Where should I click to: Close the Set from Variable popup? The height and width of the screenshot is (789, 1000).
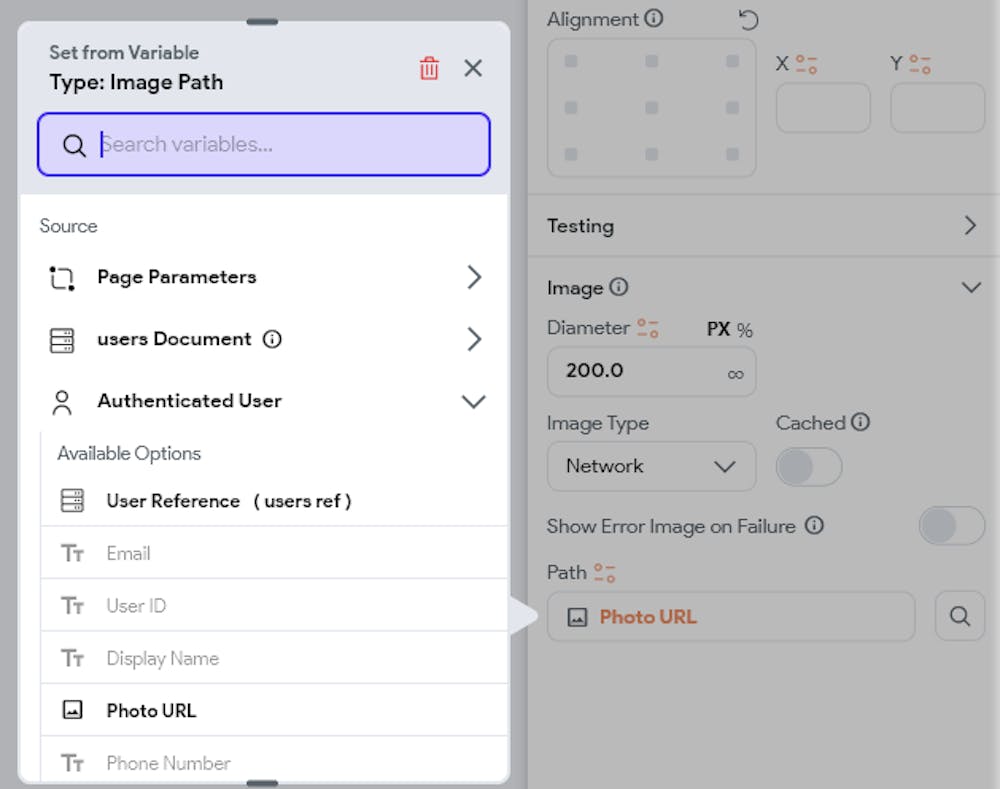pos(473,68)
